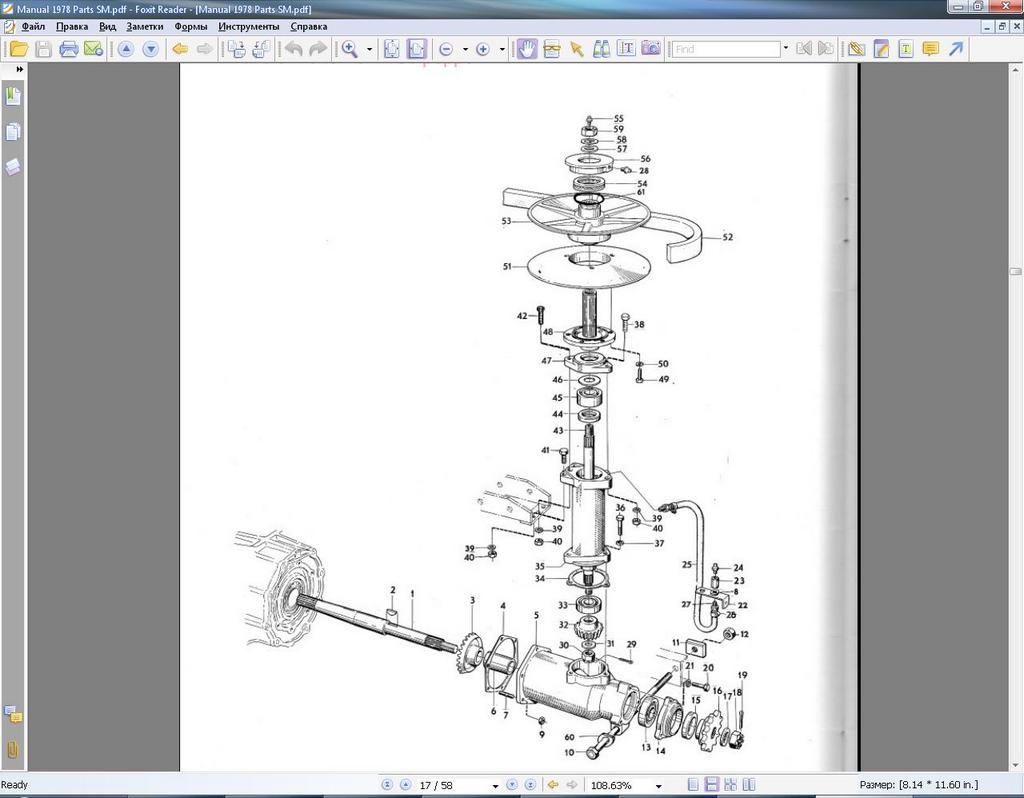Toggle Fit Width page view
Viewport: 1024px width, 798px height.
[417, 48]
